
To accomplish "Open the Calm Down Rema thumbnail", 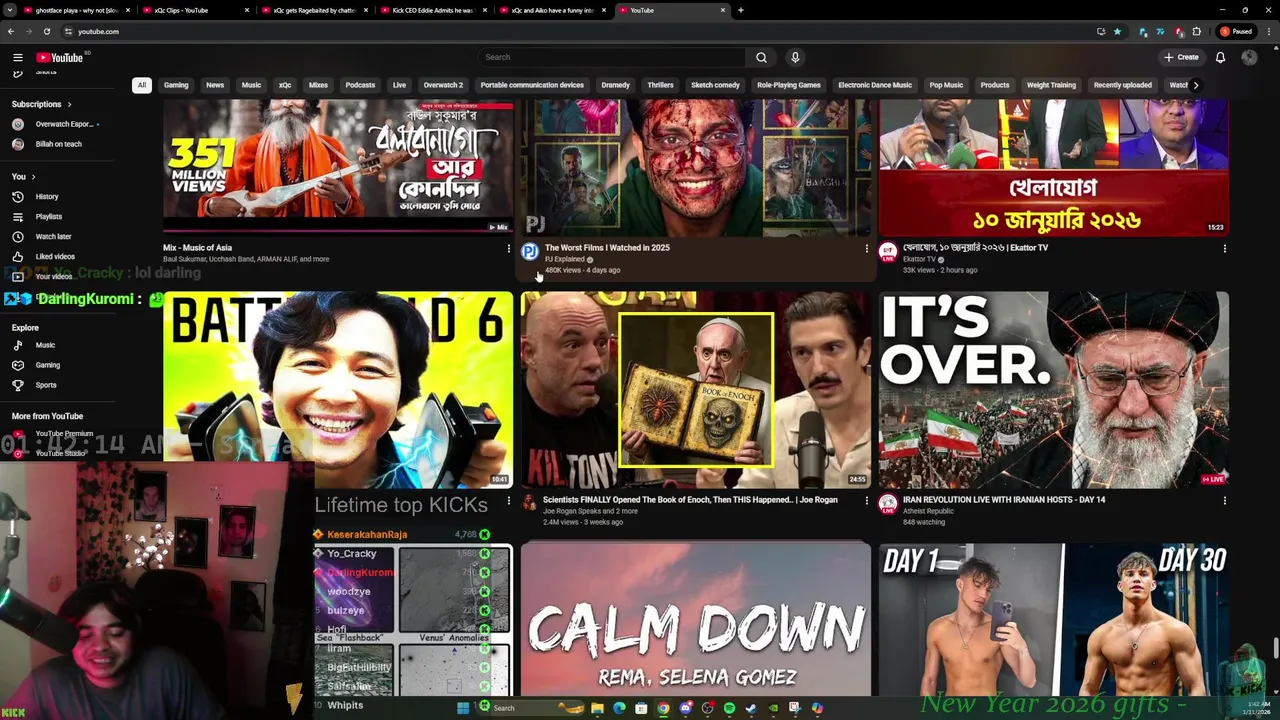I will 696,620.
